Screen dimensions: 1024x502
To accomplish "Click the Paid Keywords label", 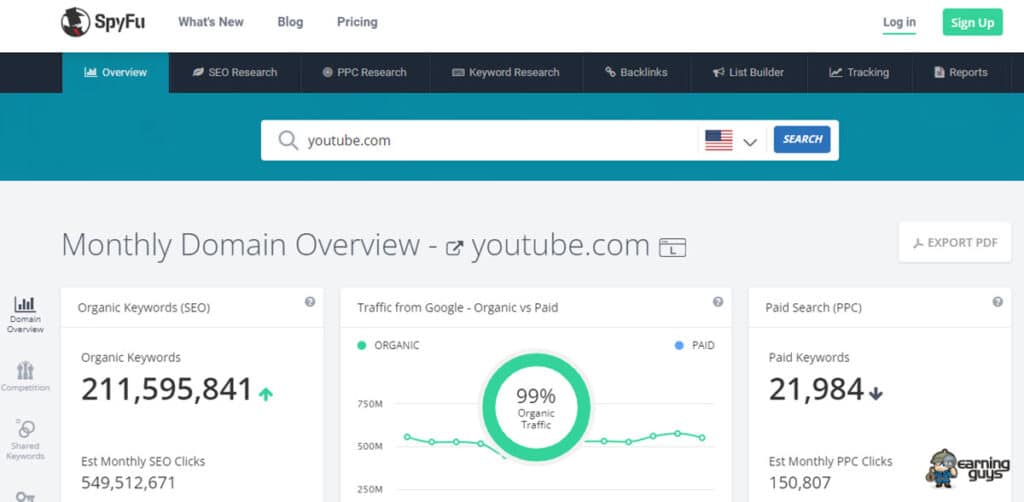I will pyautogui.click(x=809, y=358).
